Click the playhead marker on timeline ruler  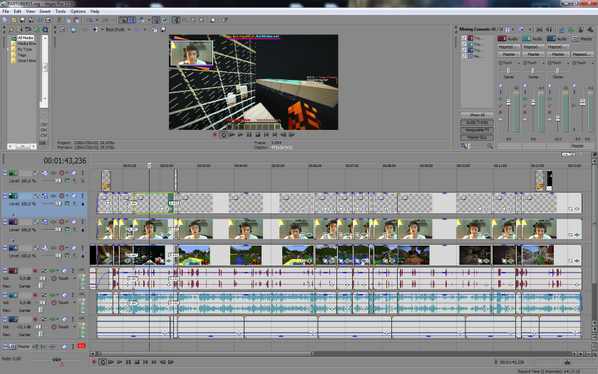coord(149,165)
